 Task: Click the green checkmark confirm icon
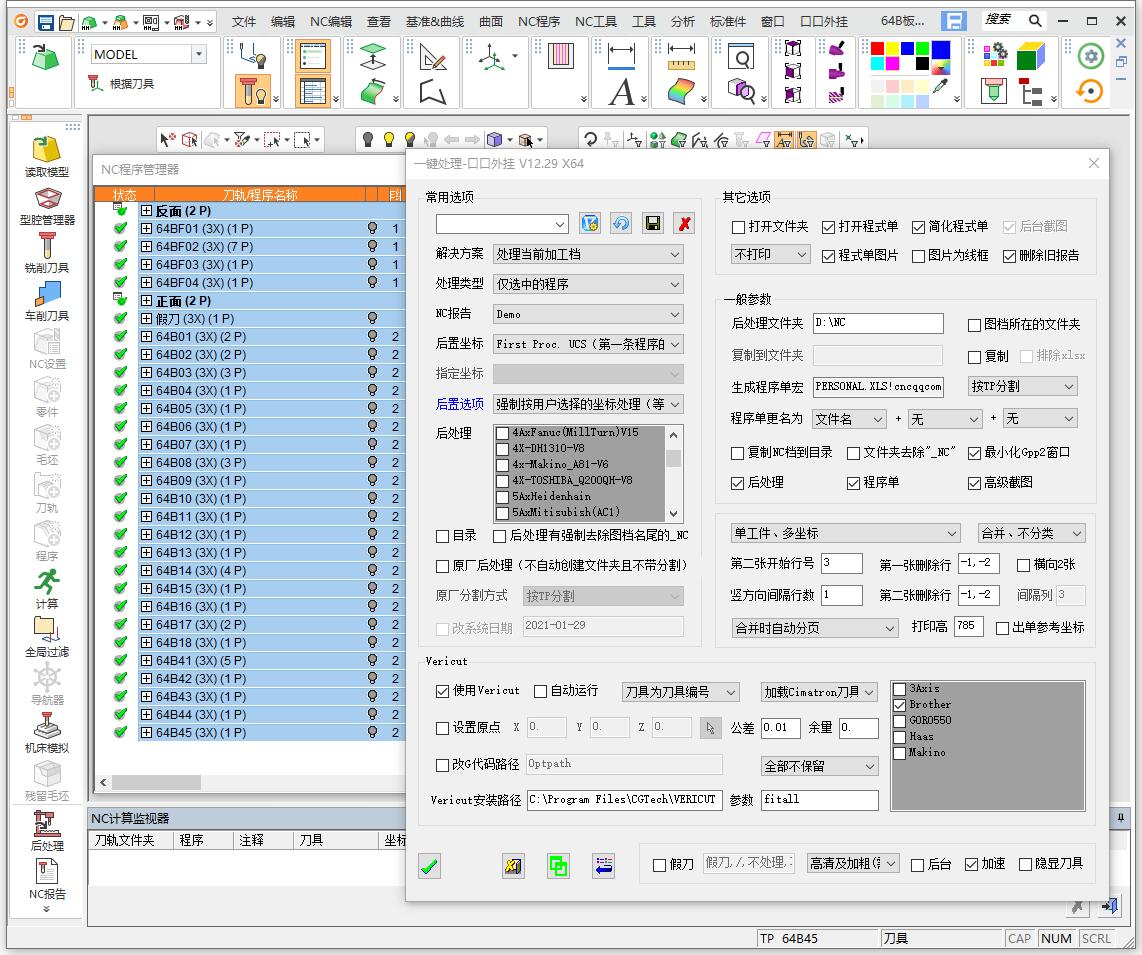[x=429, y=867]
